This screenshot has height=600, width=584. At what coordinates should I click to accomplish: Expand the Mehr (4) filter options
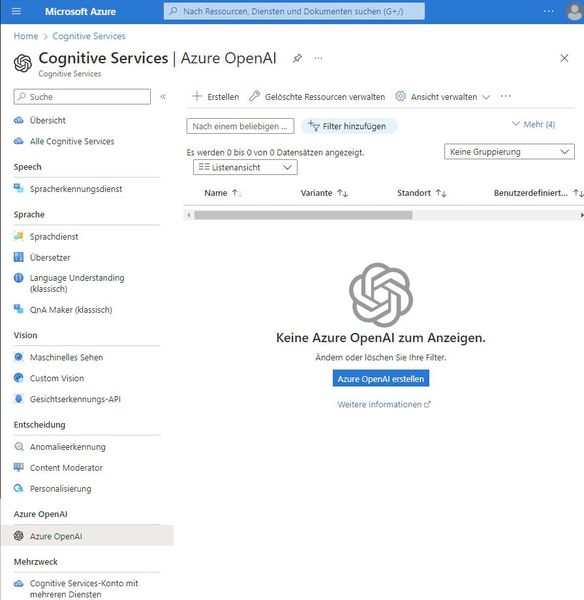(x=533, y=124)
